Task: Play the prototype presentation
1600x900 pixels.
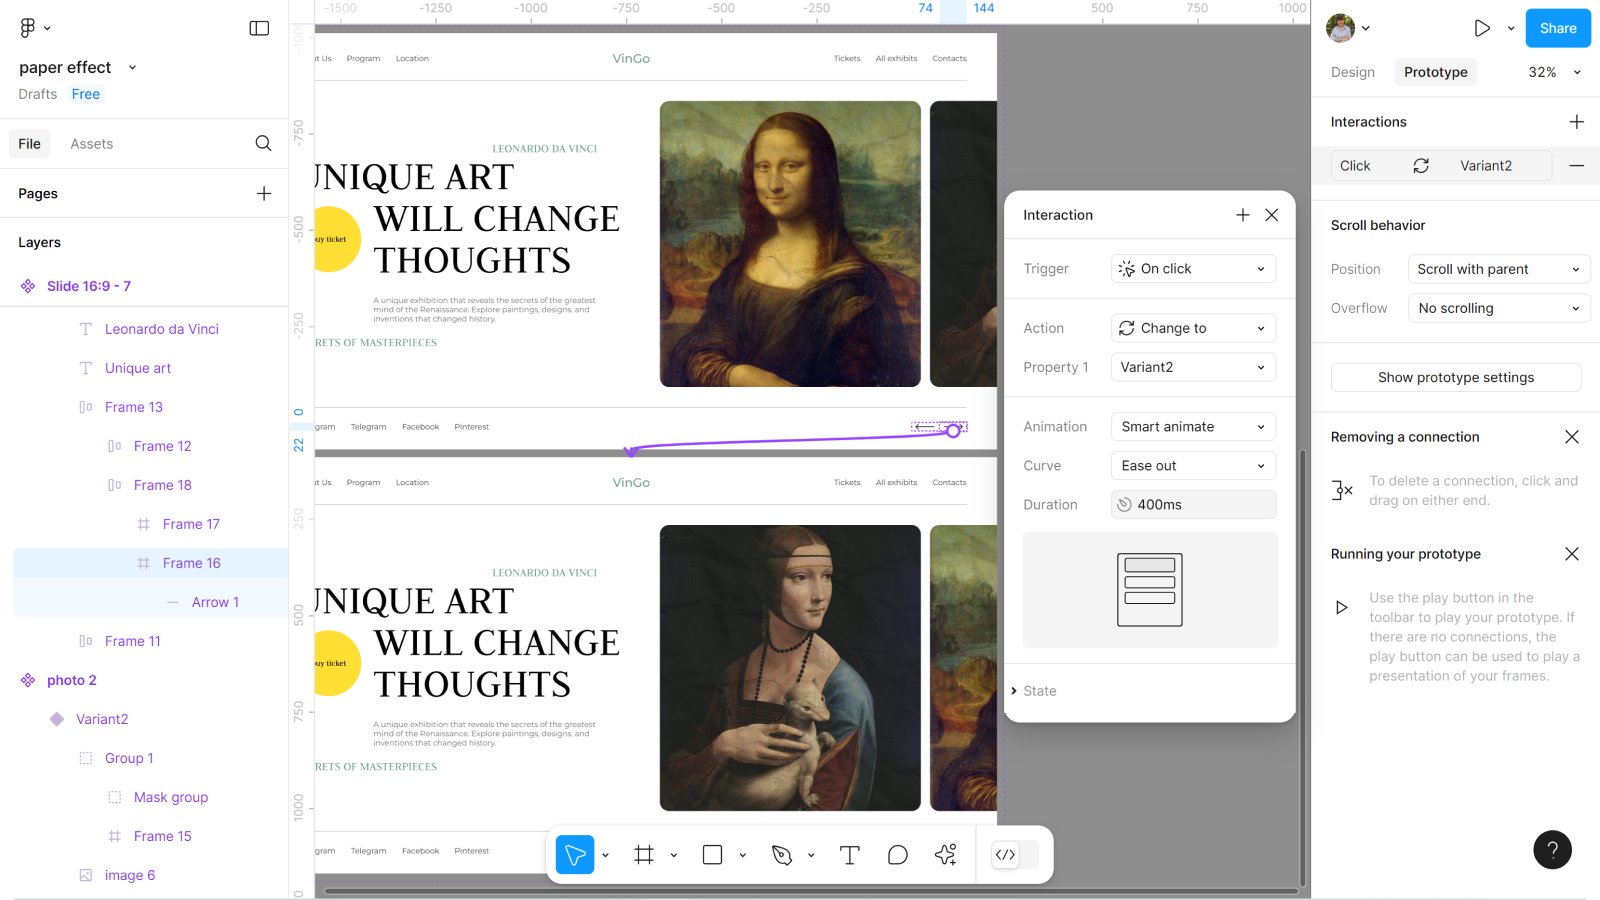Action: tap(1482, 28)
